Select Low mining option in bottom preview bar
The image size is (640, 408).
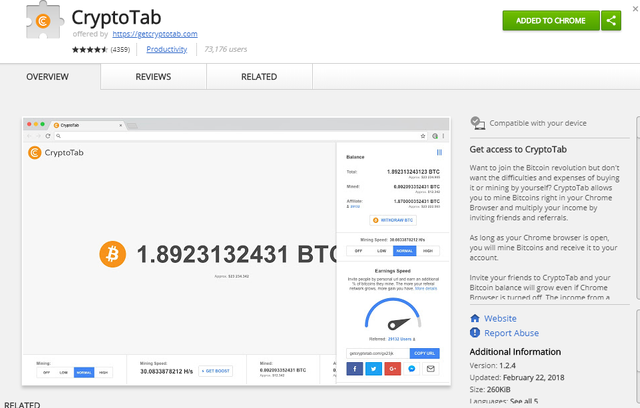(64, 373)
